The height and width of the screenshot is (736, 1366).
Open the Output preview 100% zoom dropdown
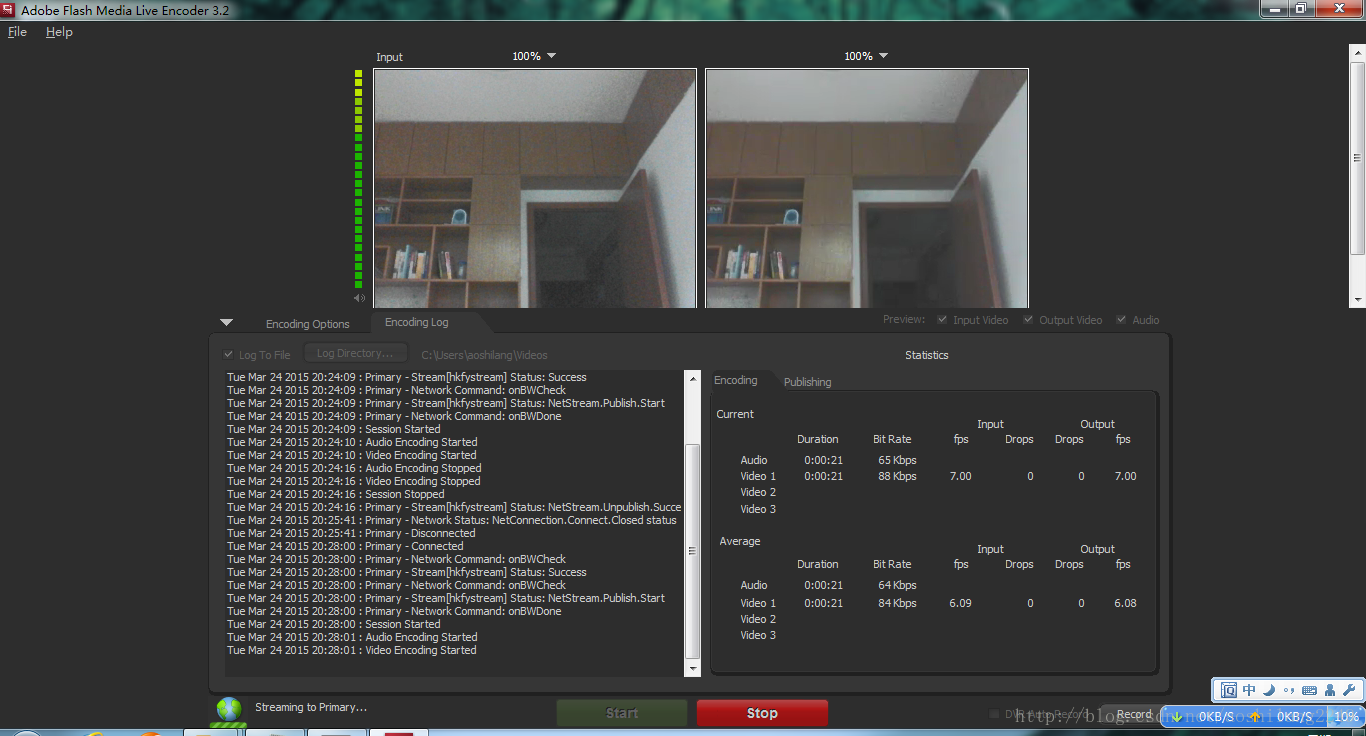[x=866, y=56]
